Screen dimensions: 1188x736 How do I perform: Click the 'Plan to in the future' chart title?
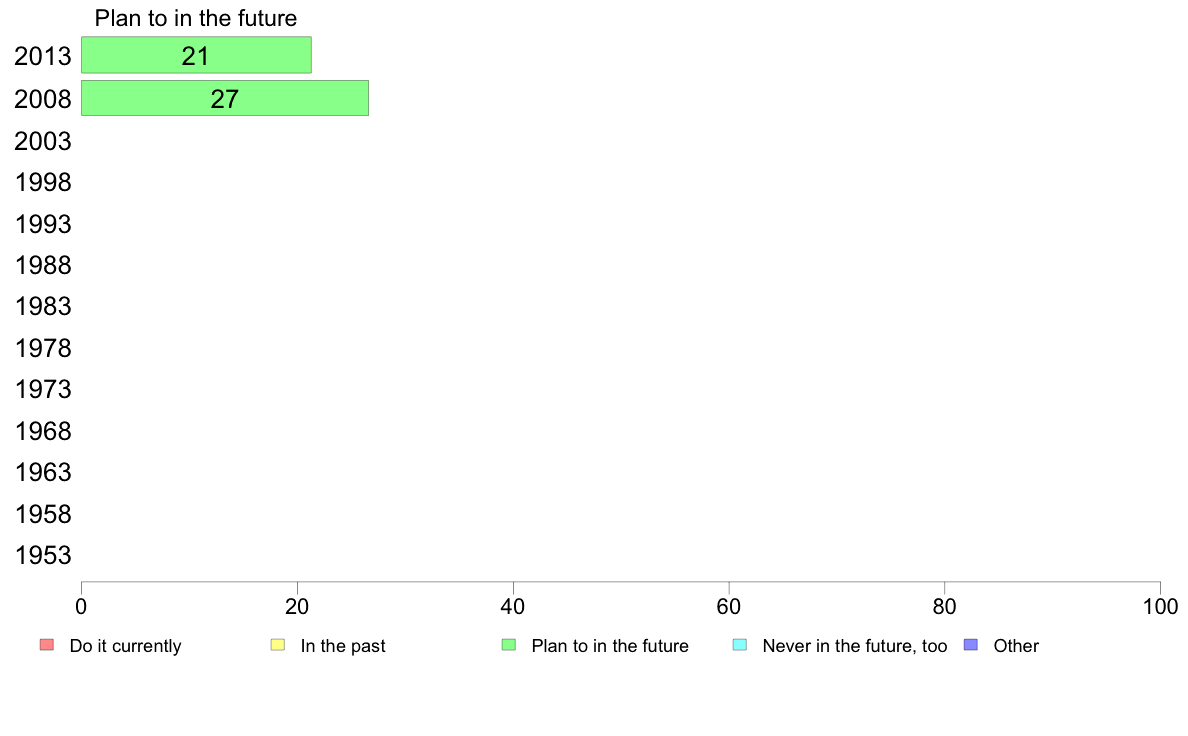coord(195,18)
